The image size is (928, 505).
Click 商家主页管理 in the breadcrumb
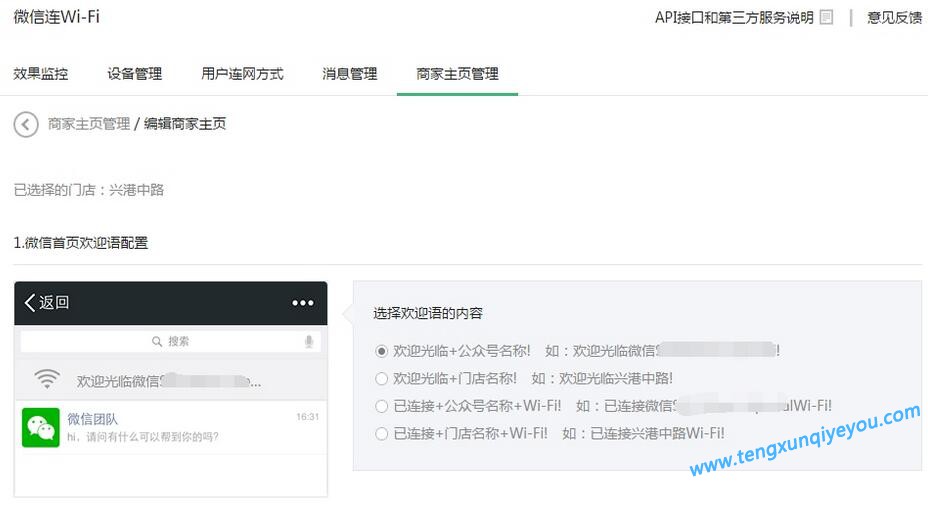pyautogui.click(x=89, y=124)
